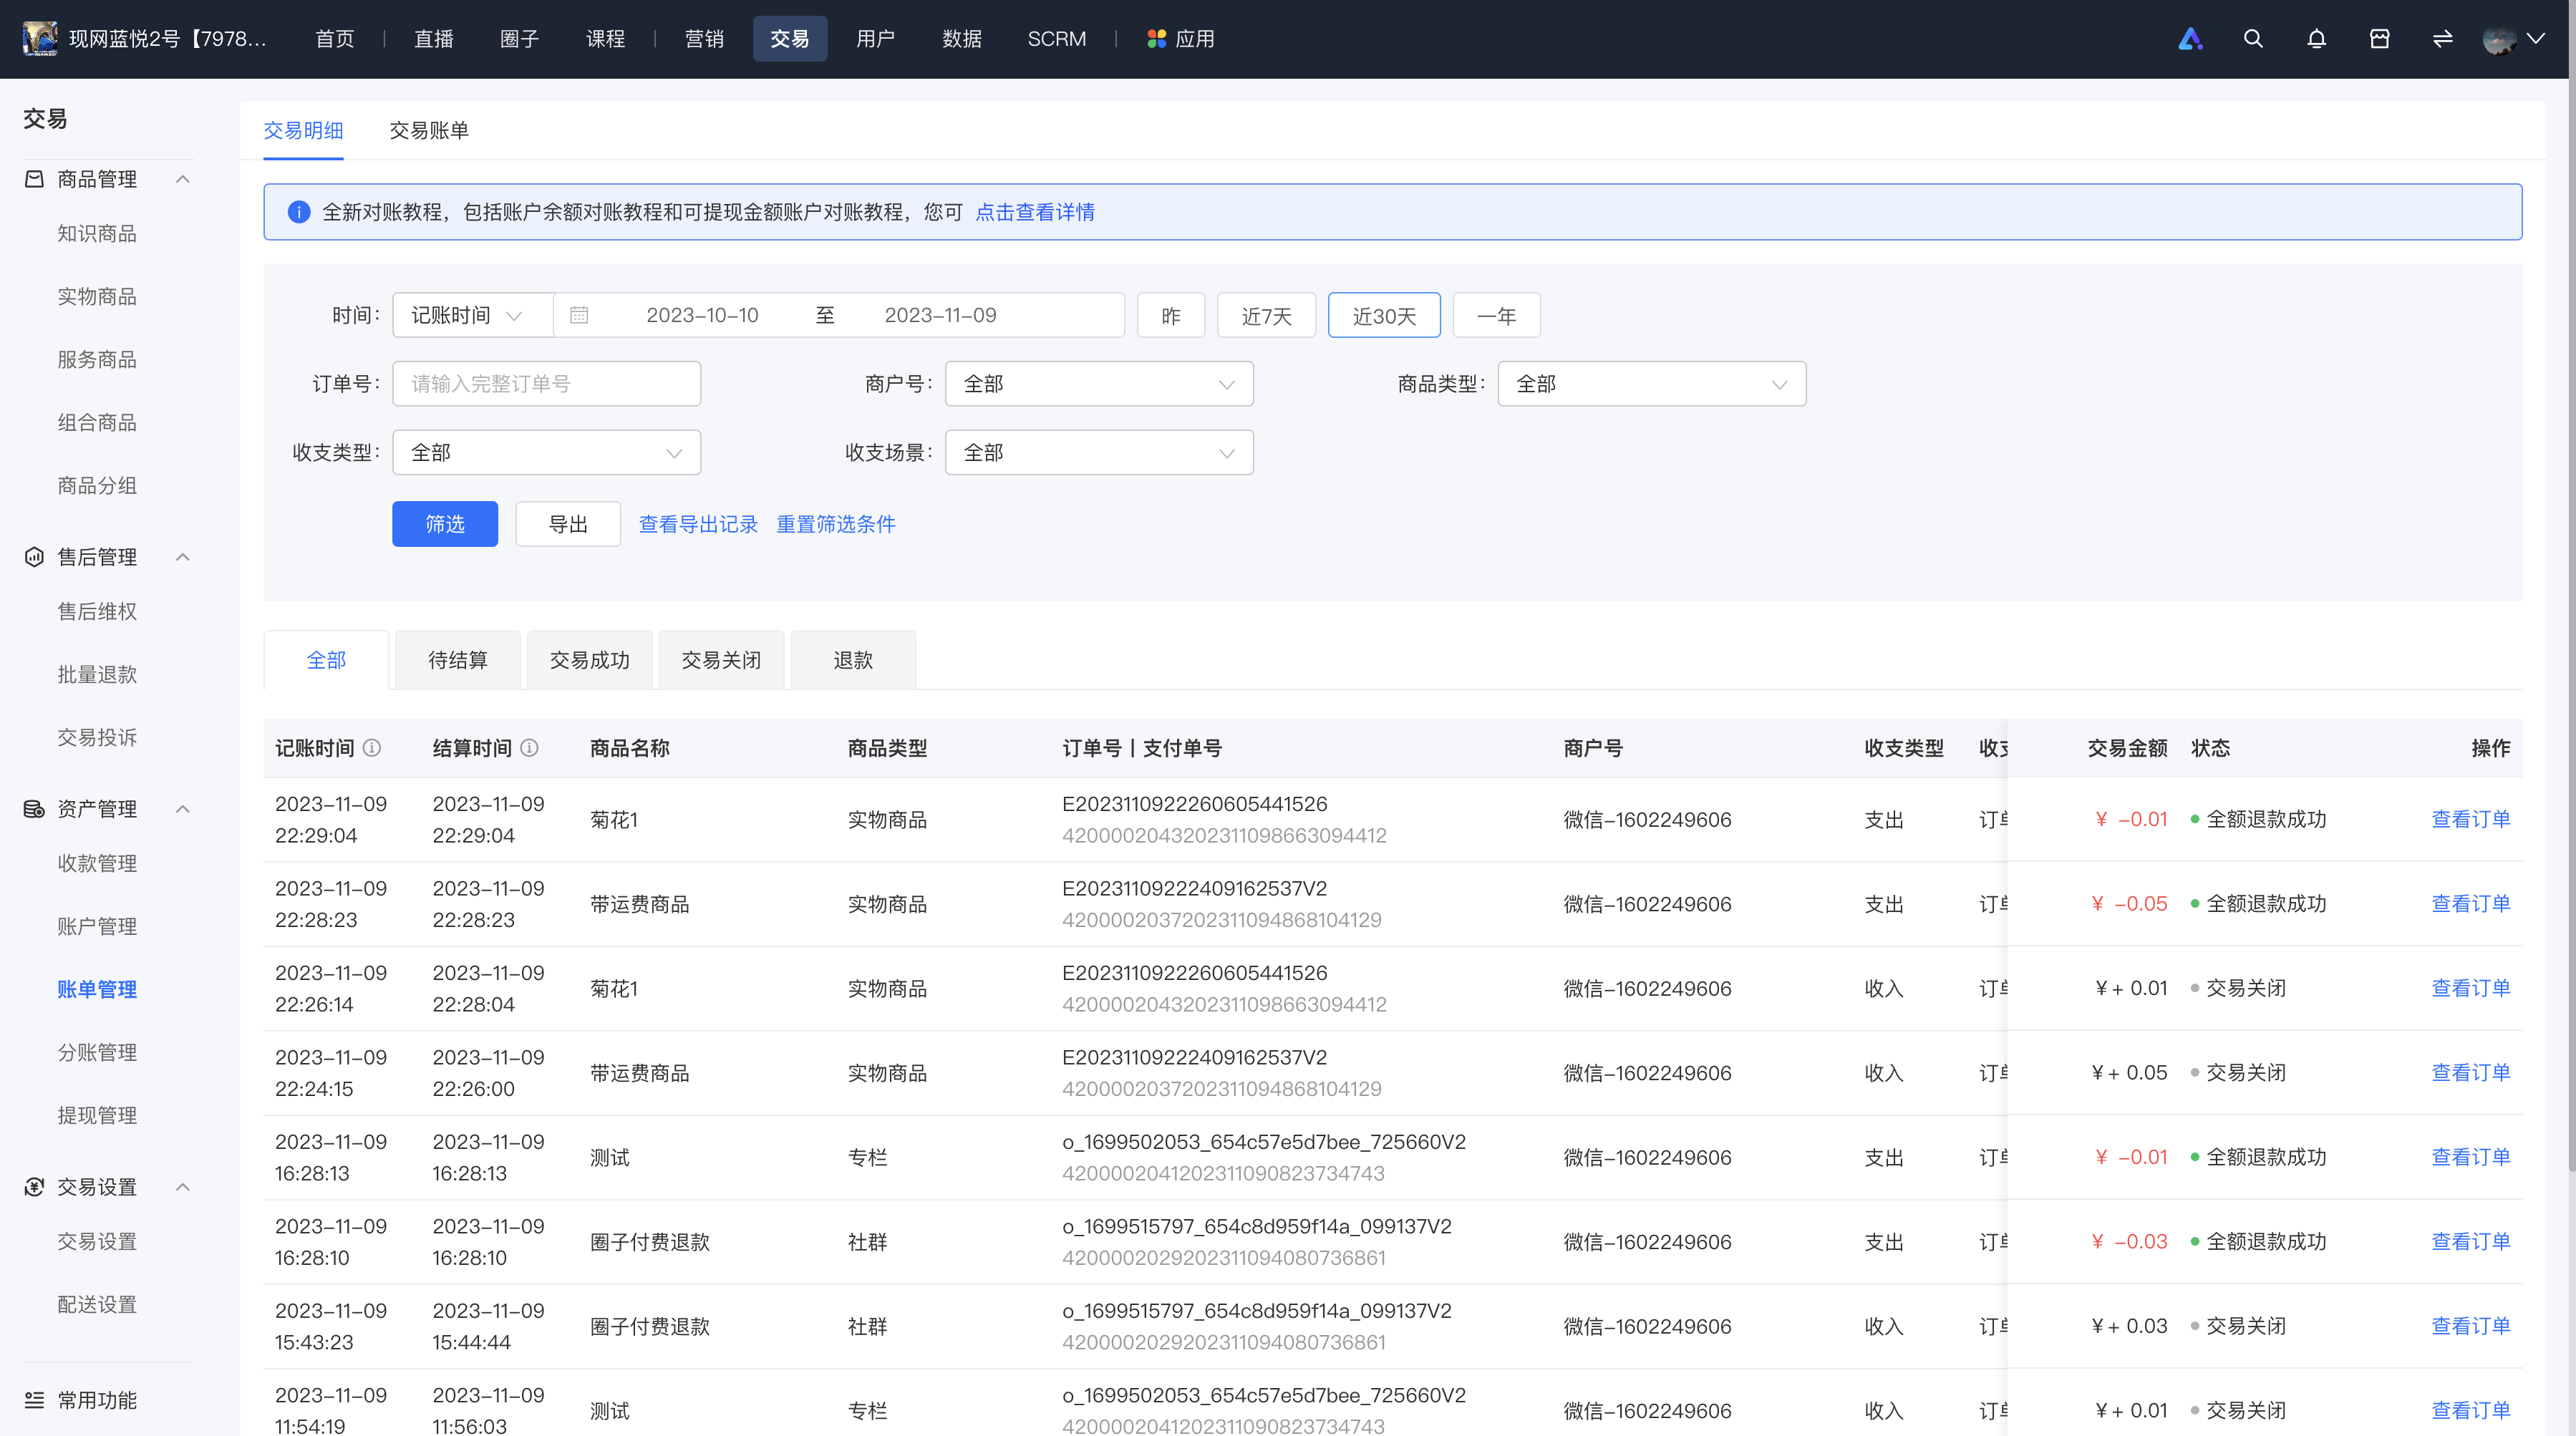Click the colorful 应用 apps icon

1156,39
